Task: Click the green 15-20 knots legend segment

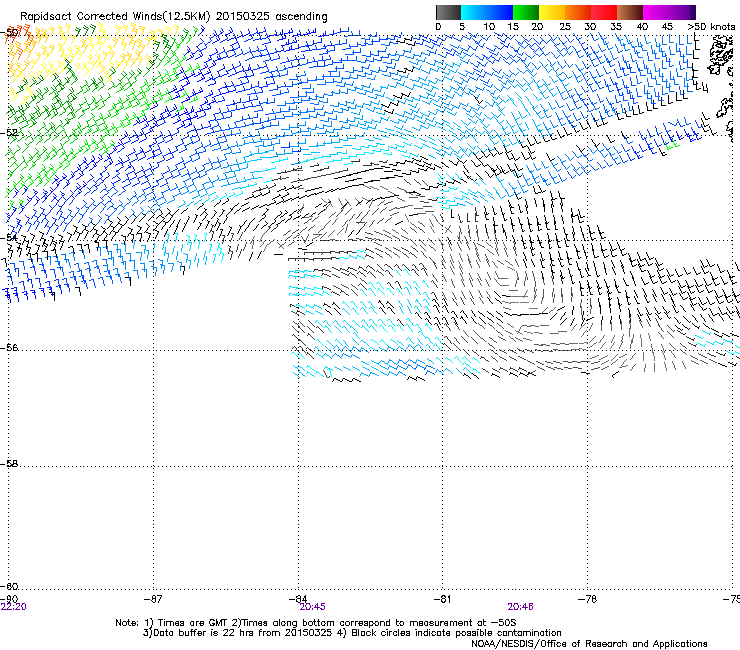Action: coord(526,12)
